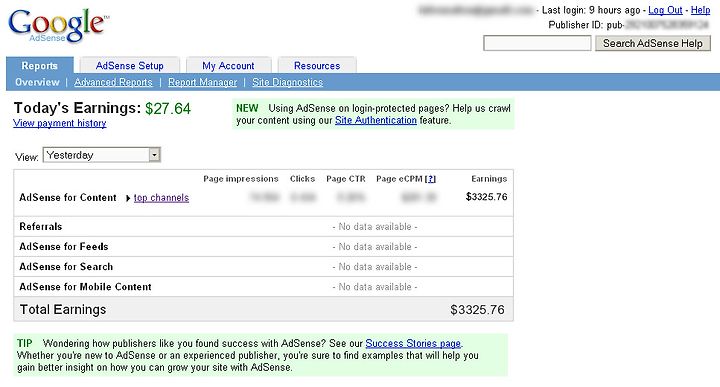Viewport: 720px width, 387px height.
Task: Open the View period dropdown arrow
Action: [154, 155]
